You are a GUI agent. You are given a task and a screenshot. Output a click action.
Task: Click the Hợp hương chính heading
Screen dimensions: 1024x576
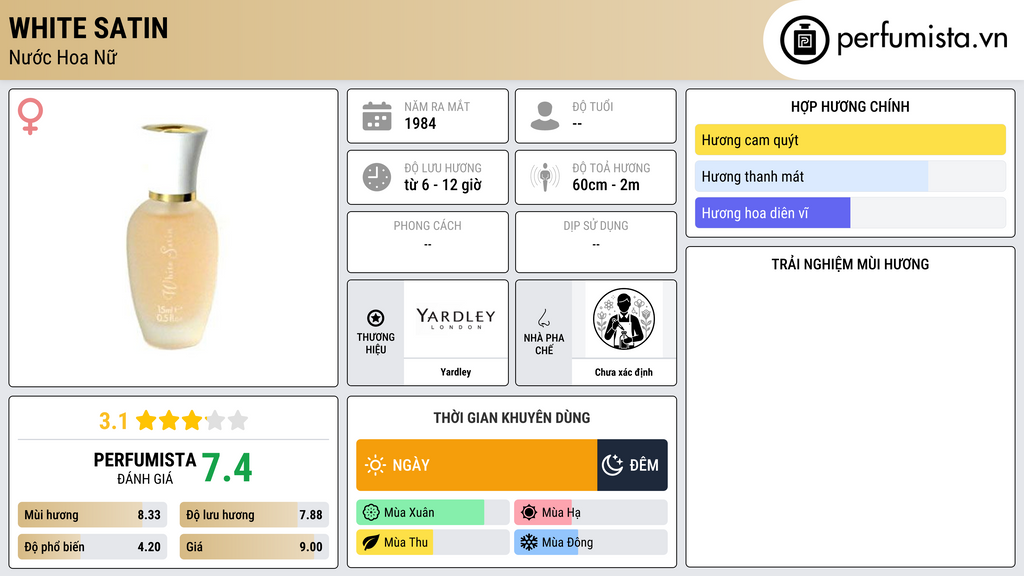(850, 106)
